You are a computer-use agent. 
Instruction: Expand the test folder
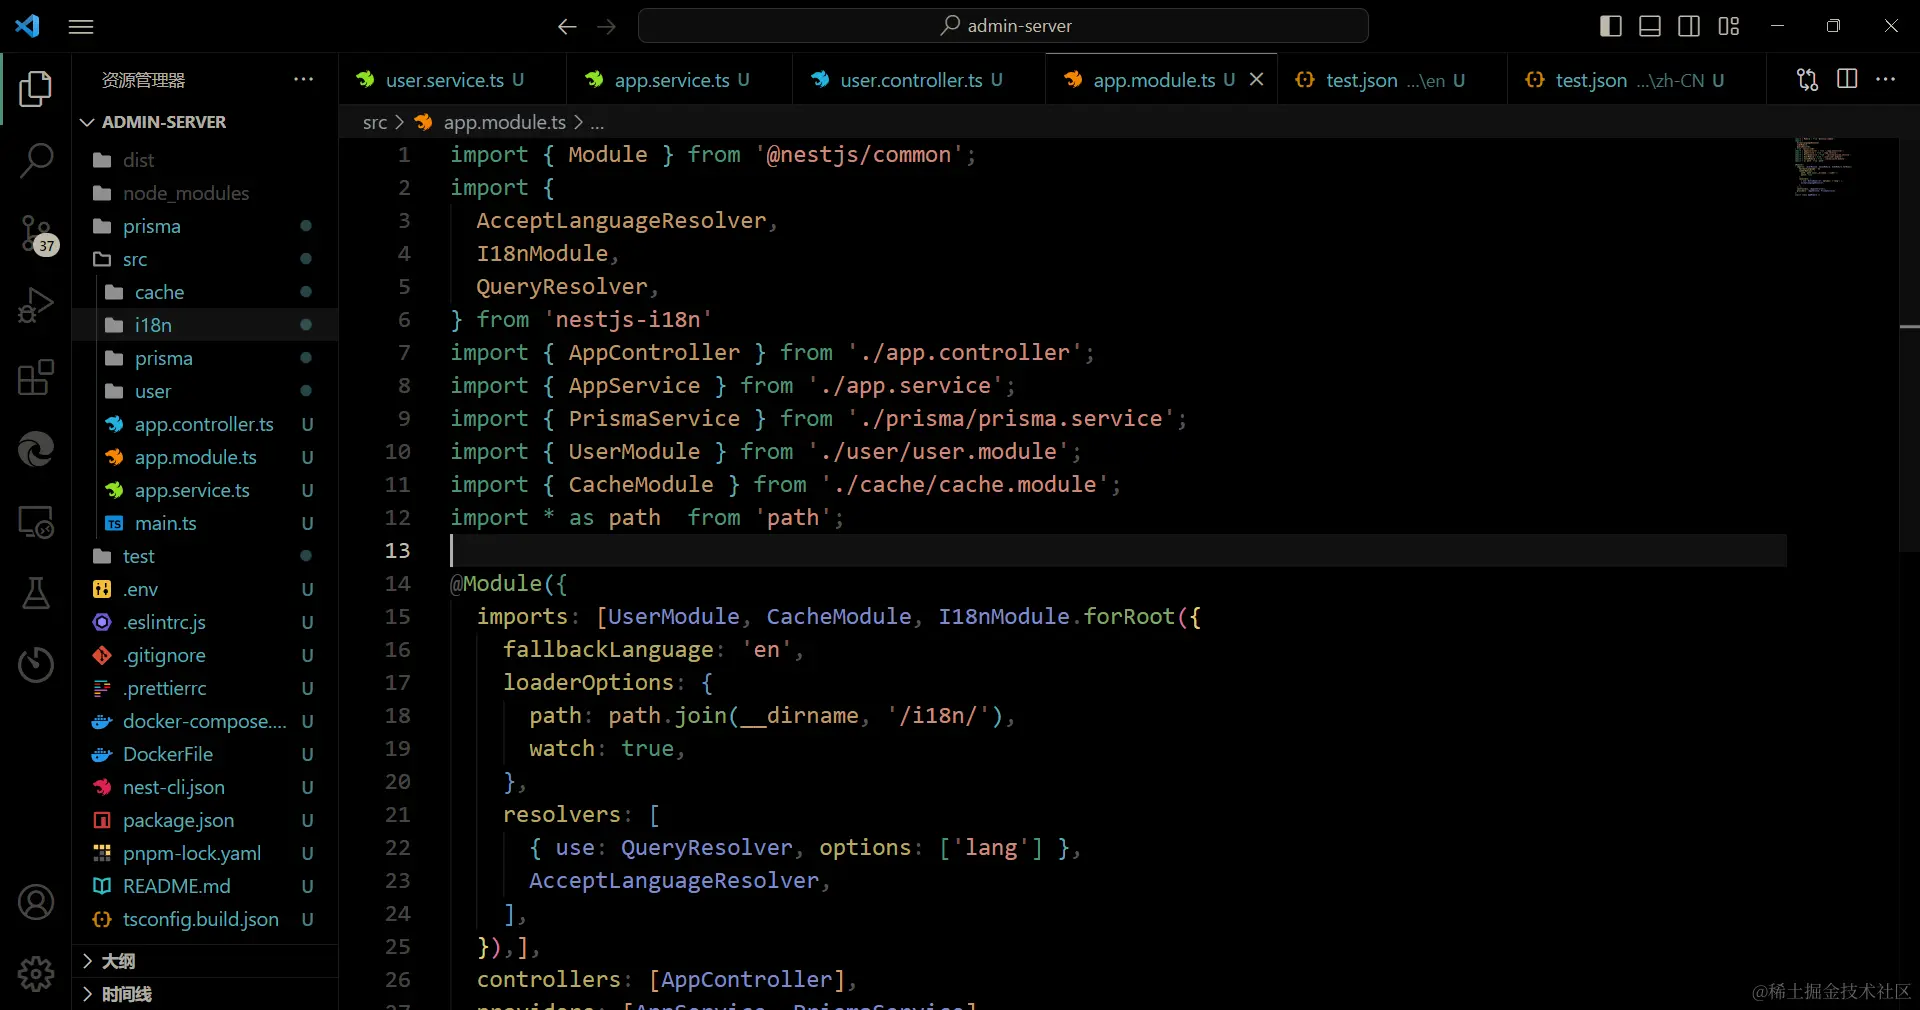(x=205, y=556)
